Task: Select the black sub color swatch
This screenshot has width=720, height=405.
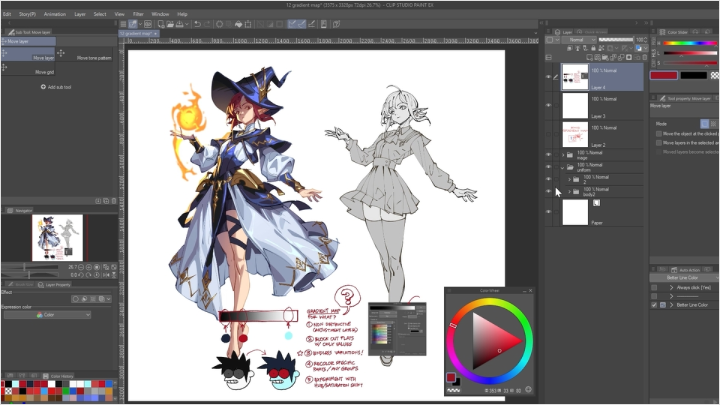Action: coord(693,75)
